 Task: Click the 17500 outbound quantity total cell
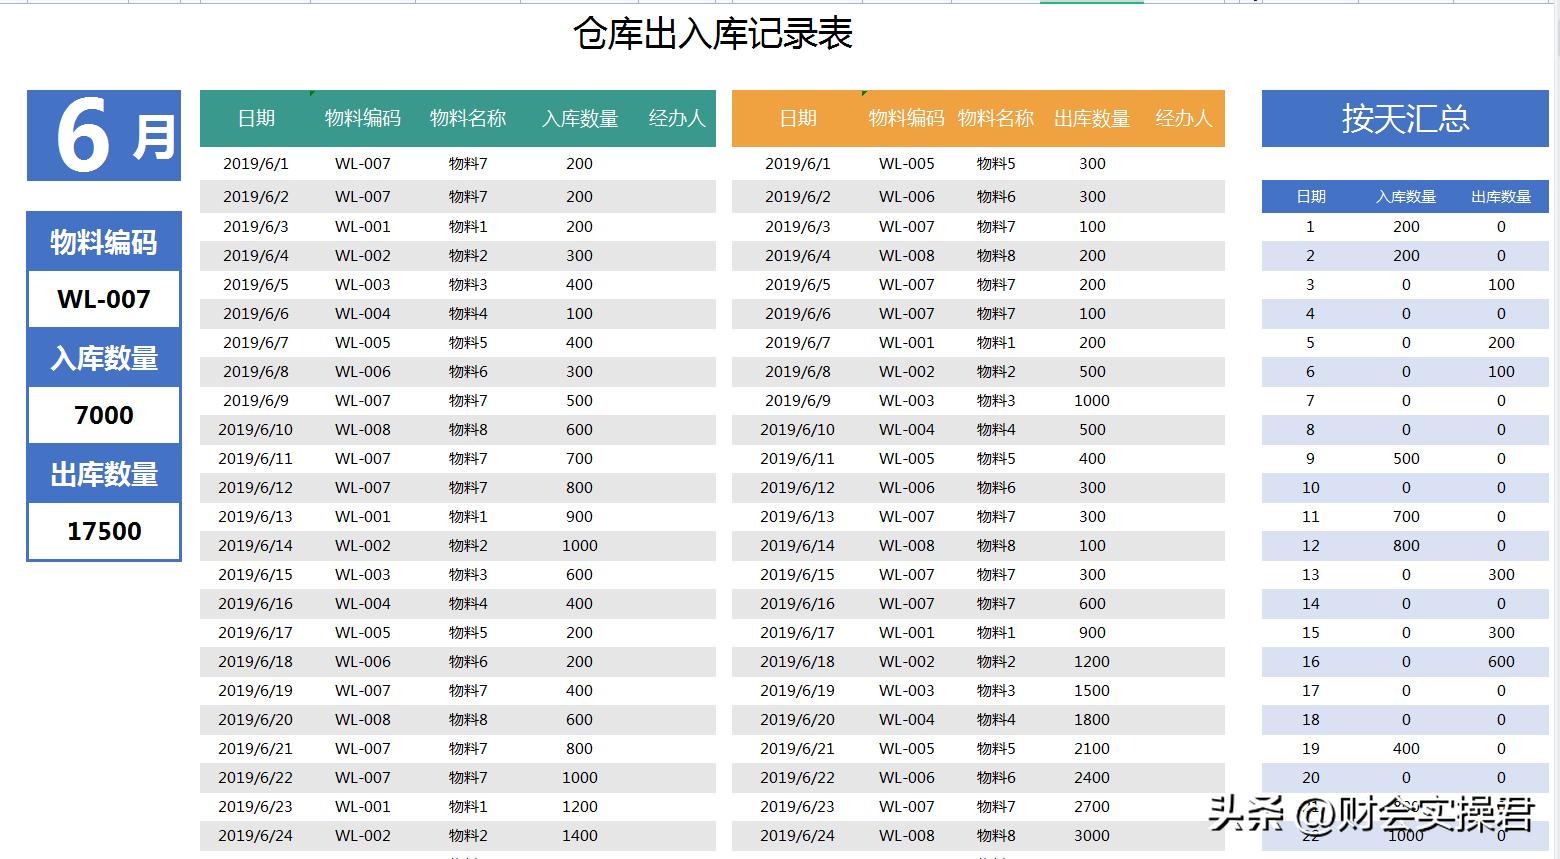(x=103, y=531)
